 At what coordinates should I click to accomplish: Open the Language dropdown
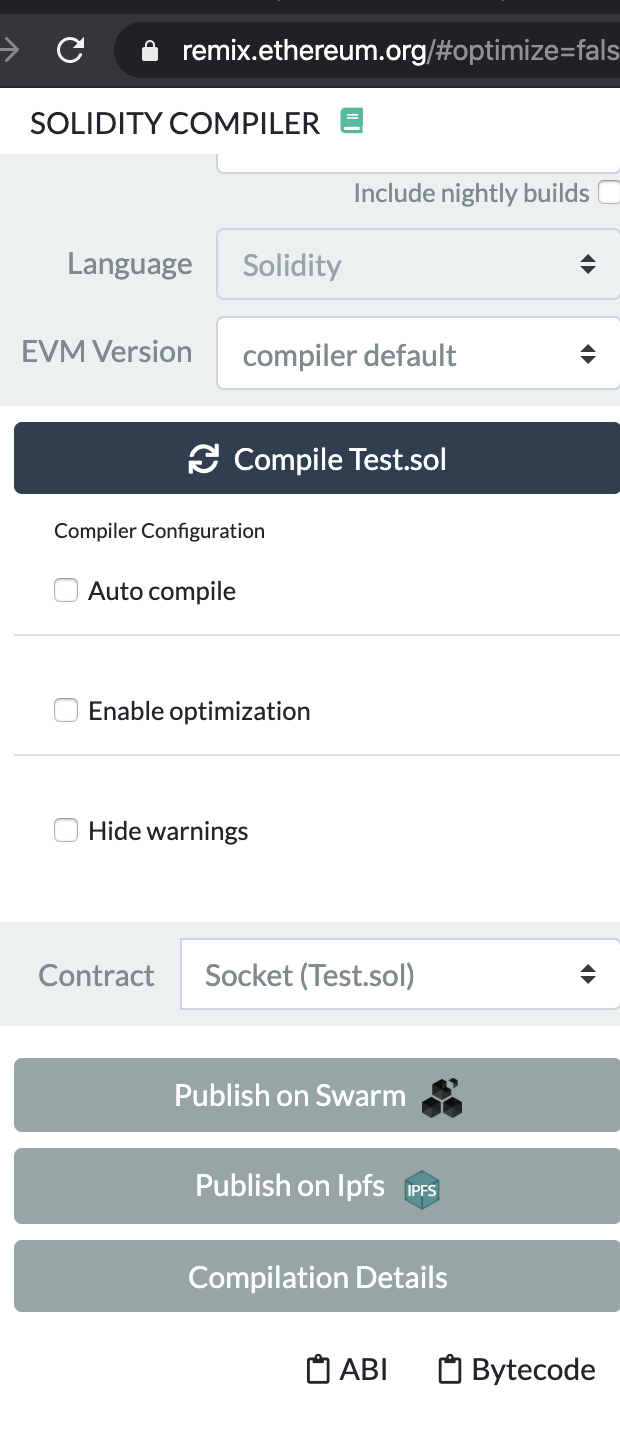coord(418,265)
